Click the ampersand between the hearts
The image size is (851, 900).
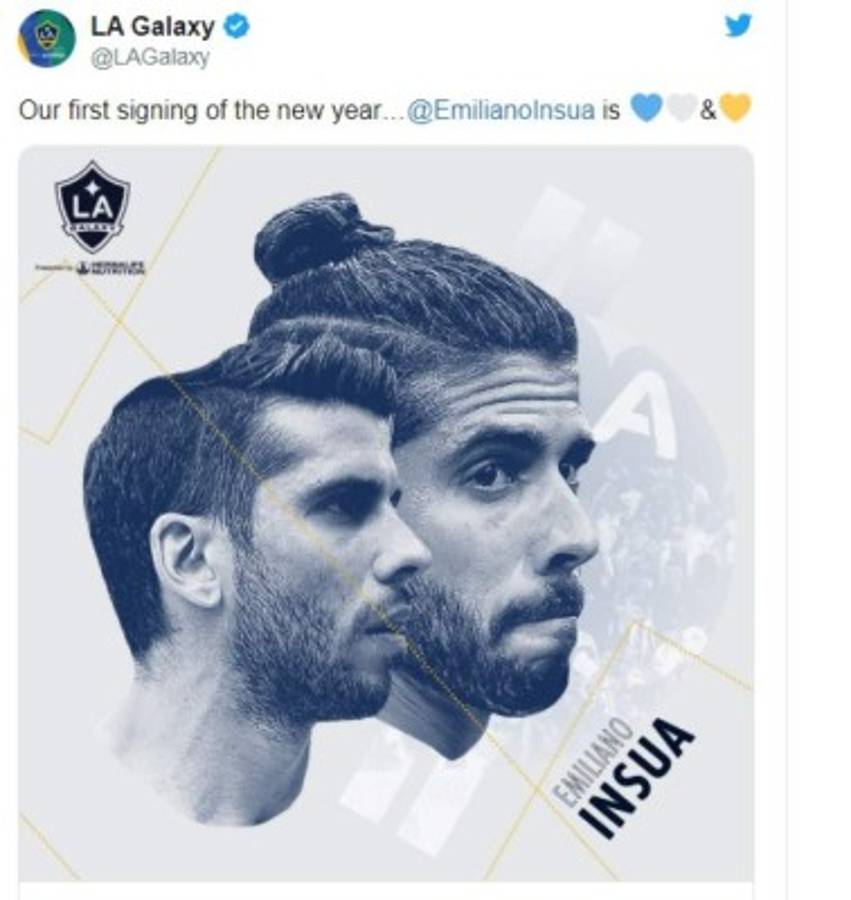pyautogui.click(x=708, y=110)
